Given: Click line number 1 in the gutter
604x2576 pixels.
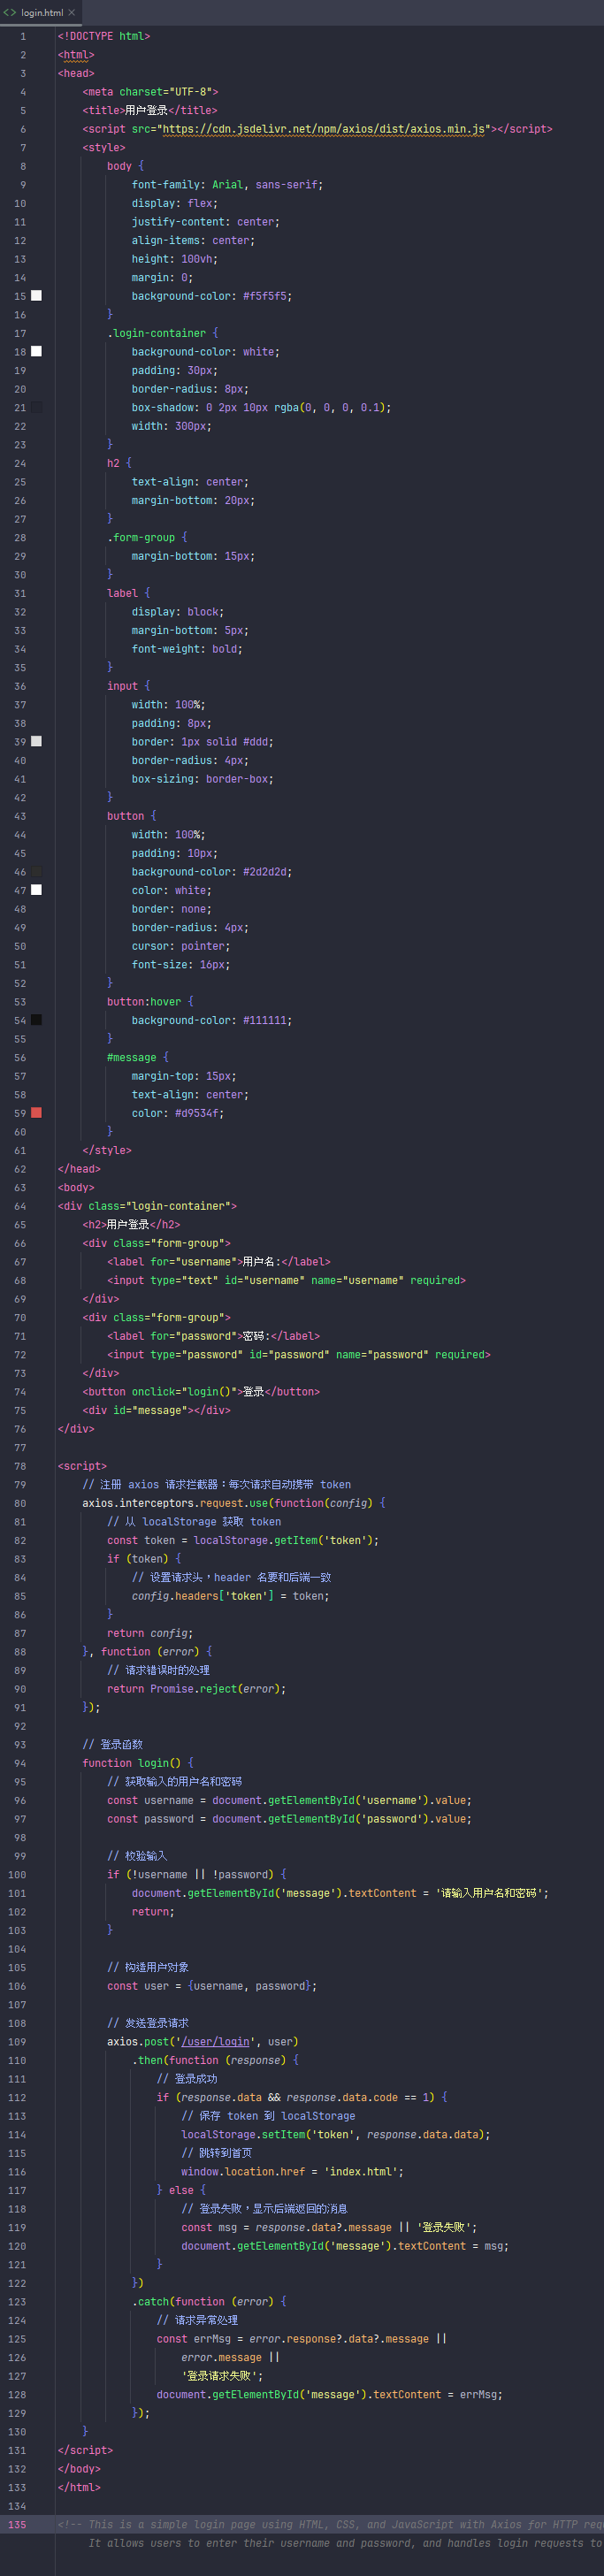Looking at the screenshot, I should click(x=23, y=36).
